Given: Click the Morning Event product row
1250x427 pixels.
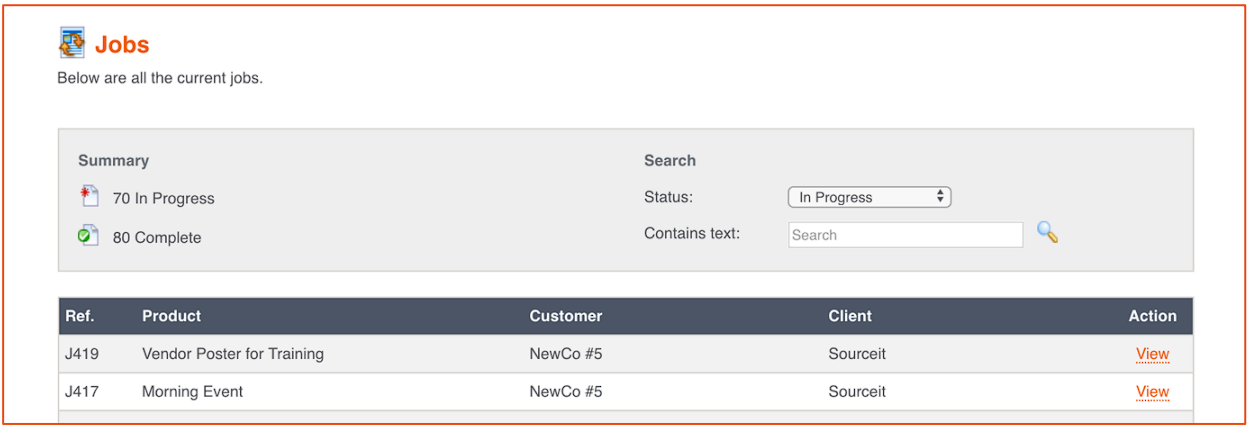Looking at the screenshot, I should tap(626, 392).
